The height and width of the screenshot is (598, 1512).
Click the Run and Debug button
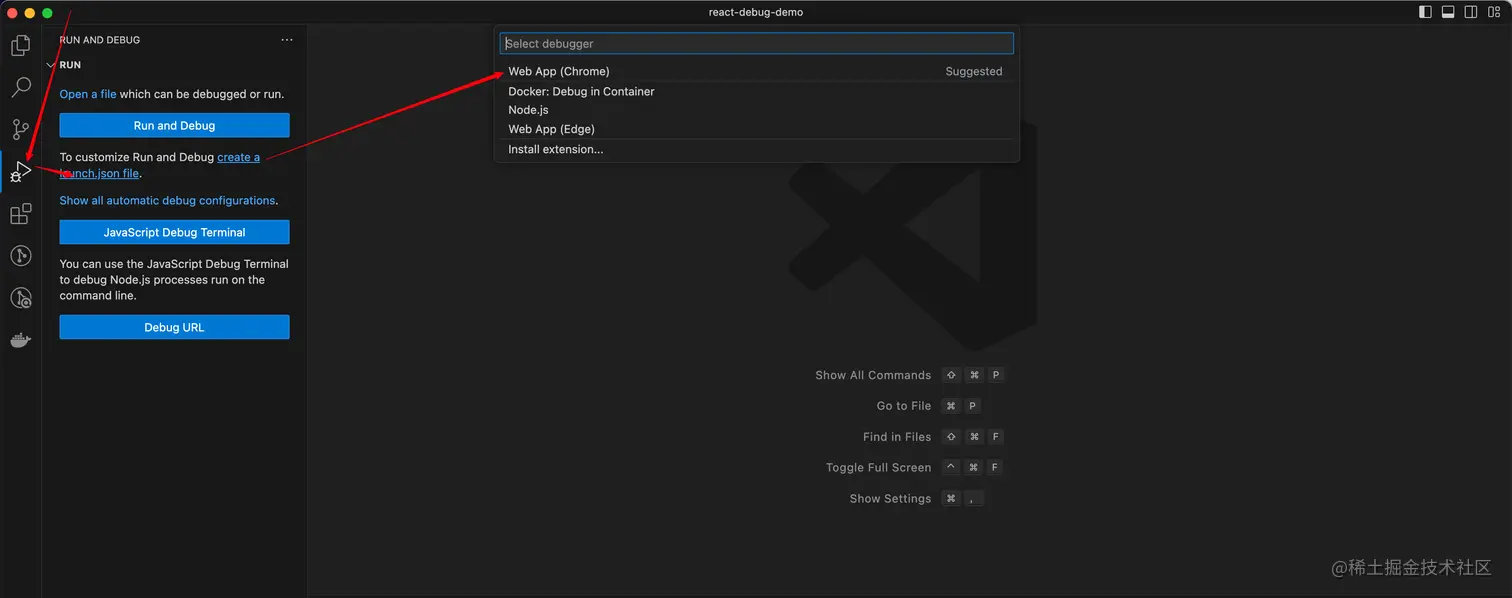pyautogui.click(x=174, y=125)
